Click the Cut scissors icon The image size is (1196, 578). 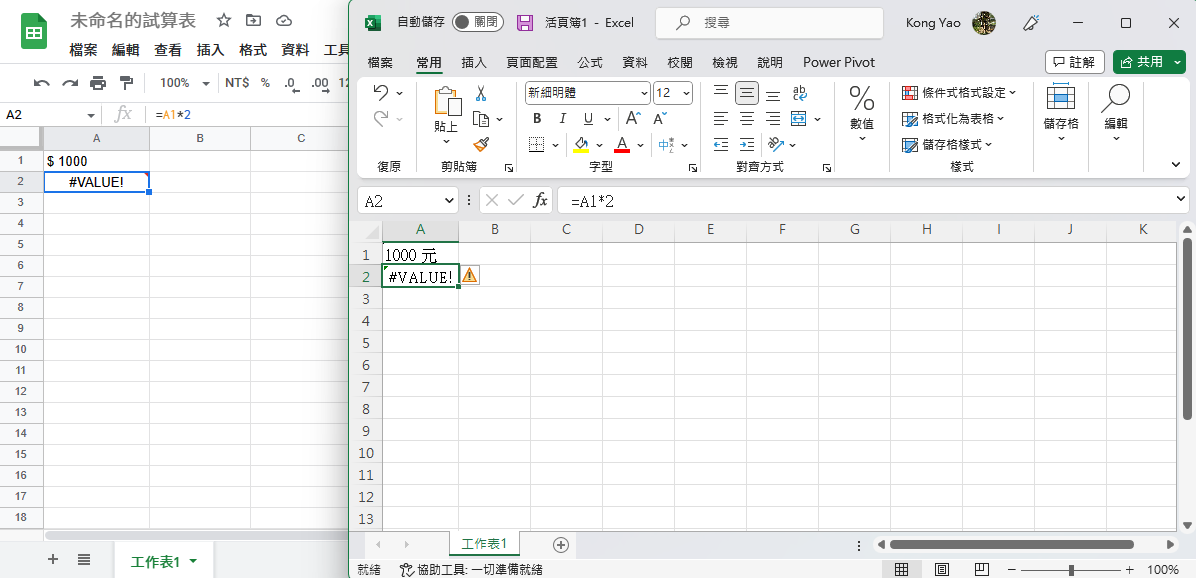(x=481, y=94)
